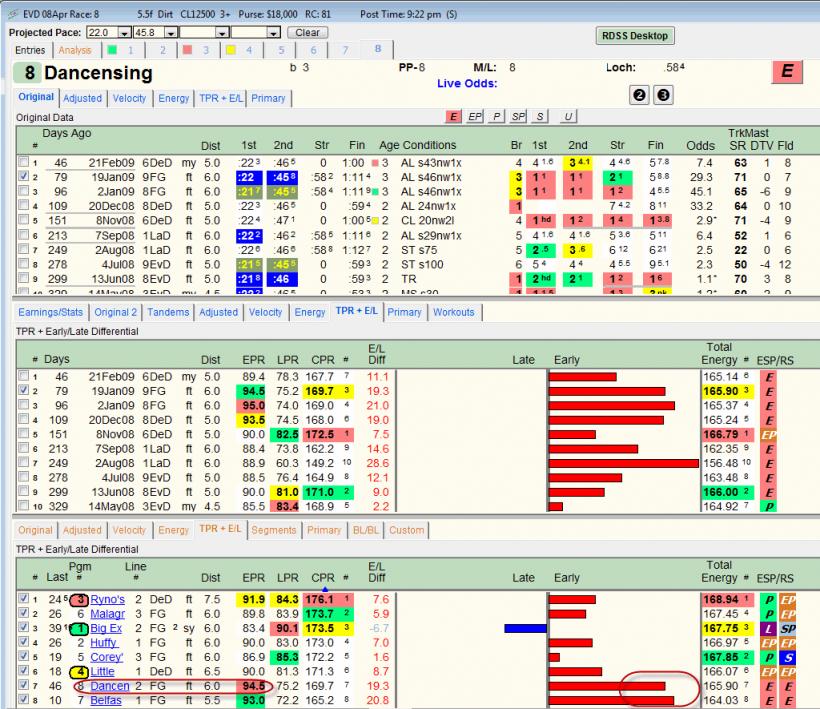Screen dimensions: 820x709
Task: Uncheck the Belfas row checkbox
Action: pyautogui.click(x=24, y=699)
